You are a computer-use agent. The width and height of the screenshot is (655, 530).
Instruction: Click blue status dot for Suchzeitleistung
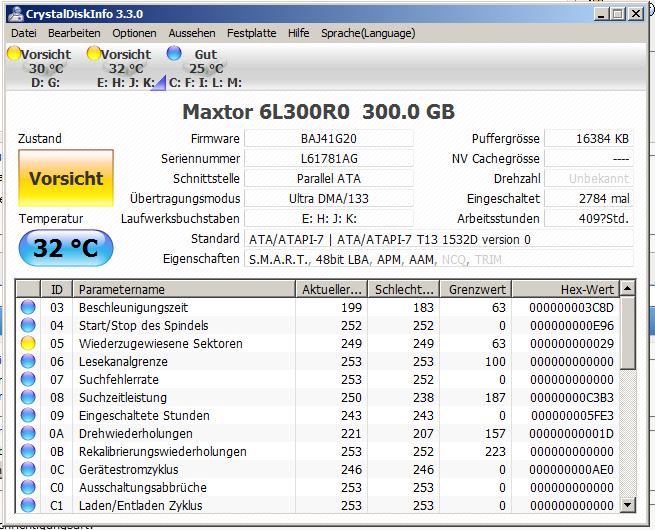pos(28,397)
